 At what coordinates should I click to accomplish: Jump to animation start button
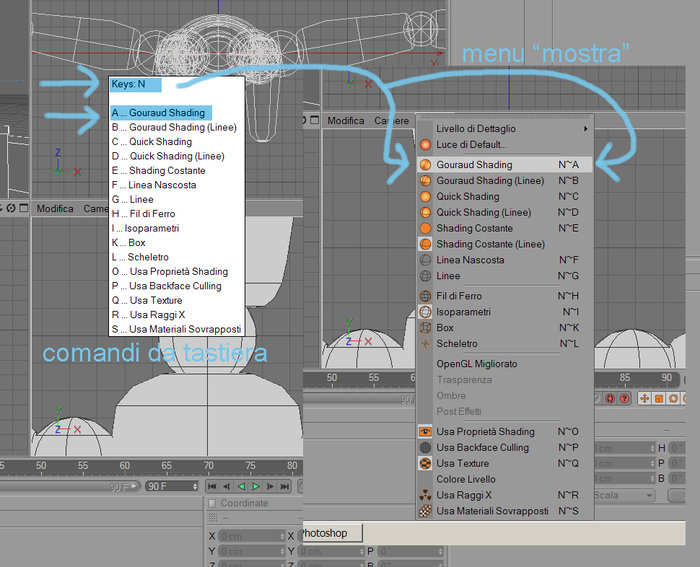[212, 486]
